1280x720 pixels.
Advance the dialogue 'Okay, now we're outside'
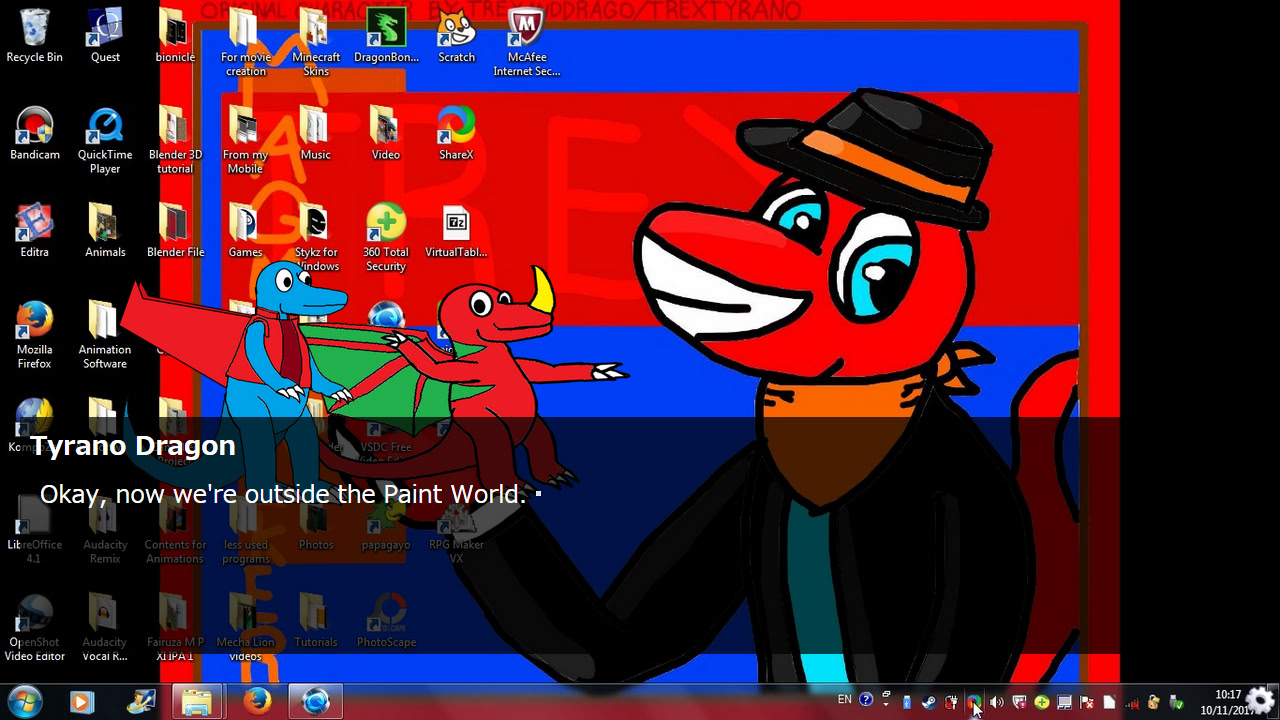coord(283,494)
